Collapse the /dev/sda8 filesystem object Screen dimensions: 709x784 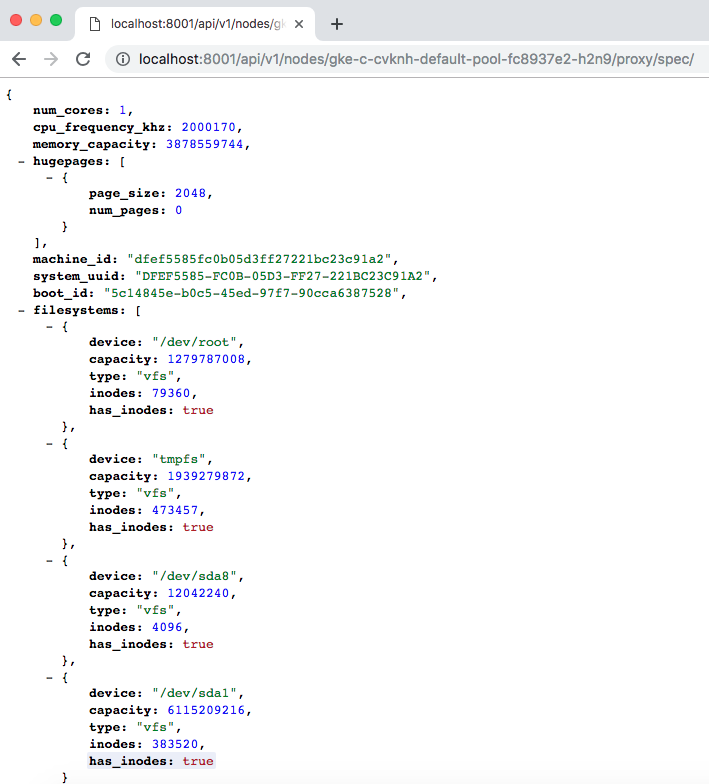pyautogui.click(x=49, y=560)
